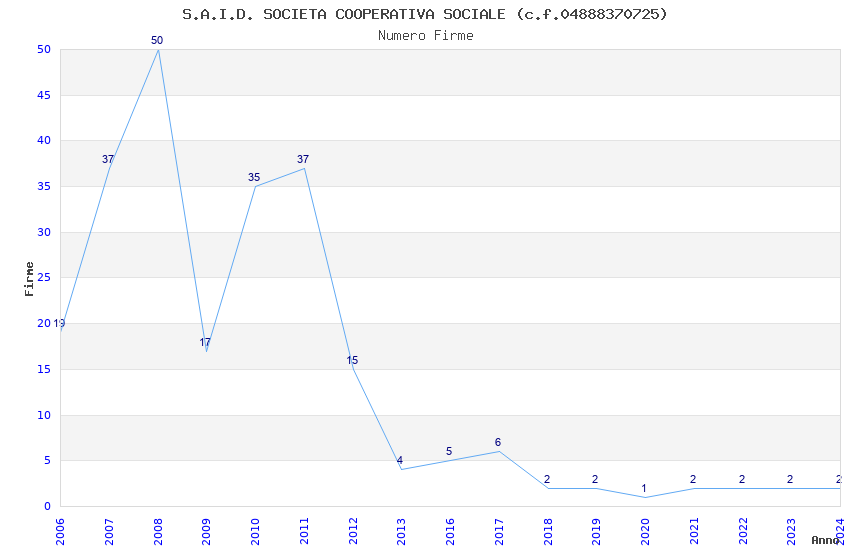Click data label 2 above year 2021
Viewport: 850px width, 550px height.
tap(693, 480)
